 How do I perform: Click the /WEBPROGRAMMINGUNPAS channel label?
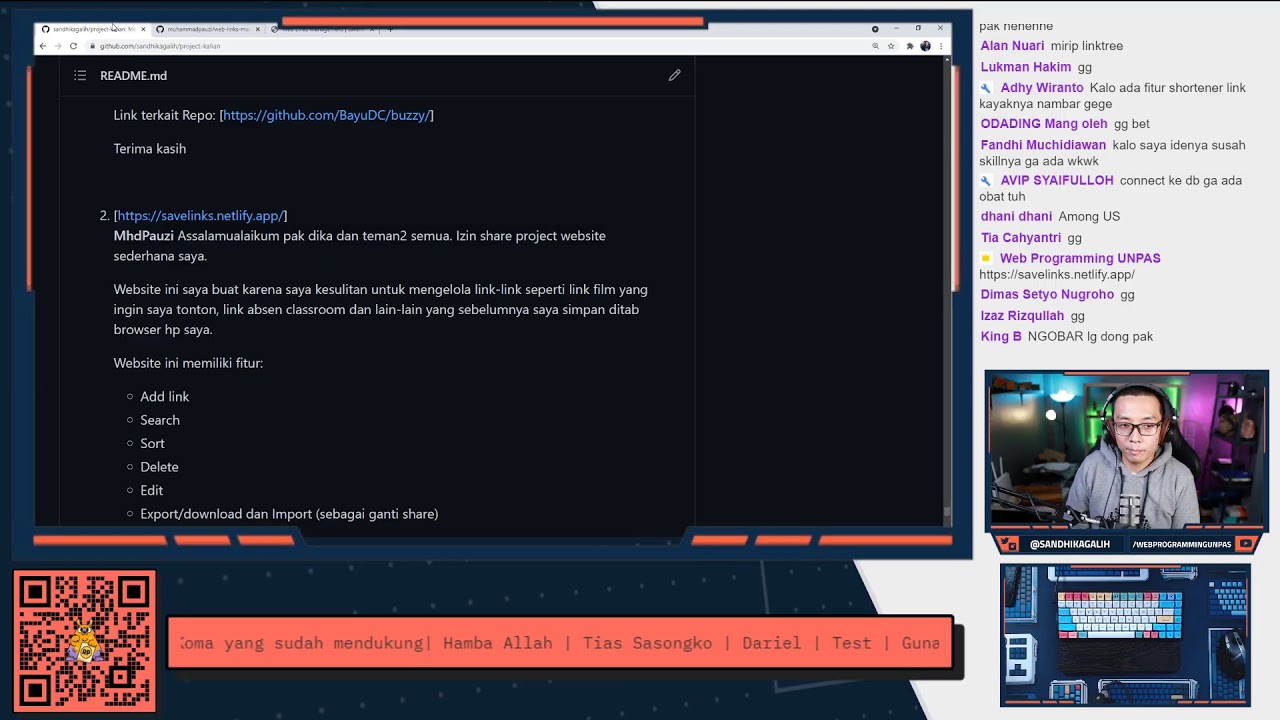1181,544
